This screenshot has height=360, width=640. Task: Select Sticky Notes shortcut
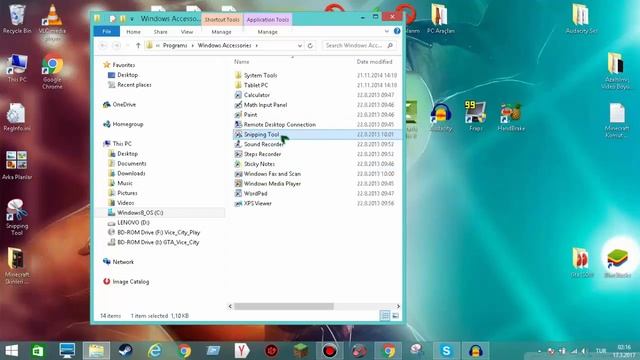259,164
